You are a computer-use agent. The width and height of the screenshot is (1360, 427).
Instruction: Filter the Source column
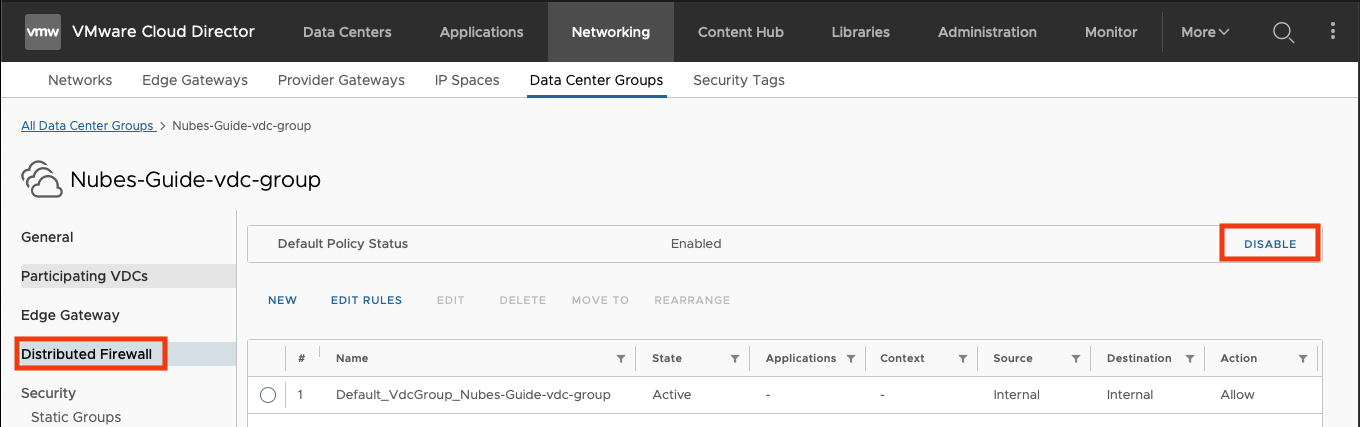pyautogui.click(x=1076, y=358)
